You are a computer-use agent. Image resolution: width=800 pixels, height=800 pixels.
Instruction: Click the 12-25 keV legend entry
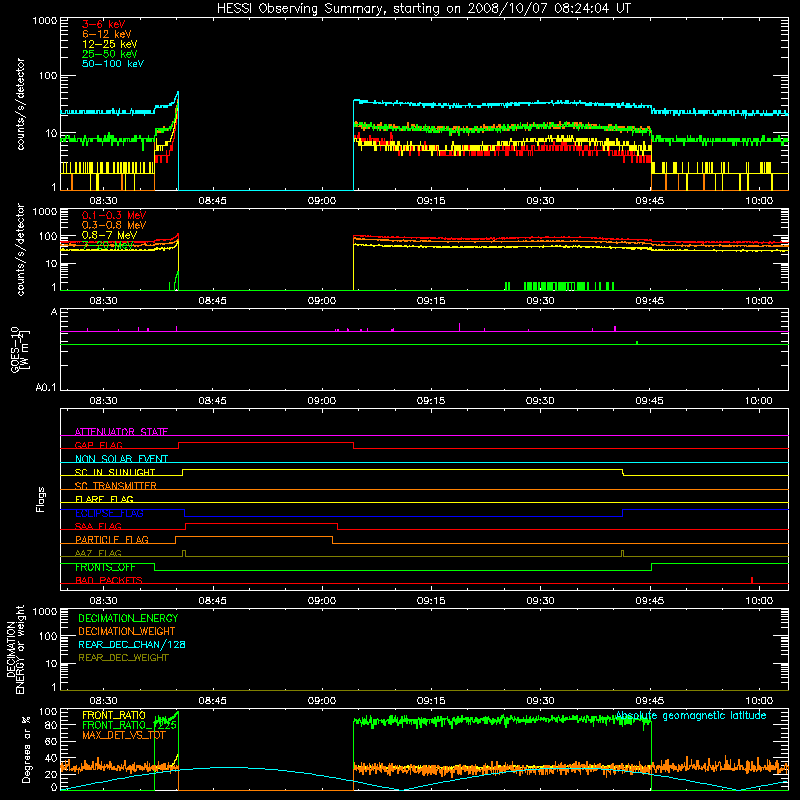click(109, 44)
